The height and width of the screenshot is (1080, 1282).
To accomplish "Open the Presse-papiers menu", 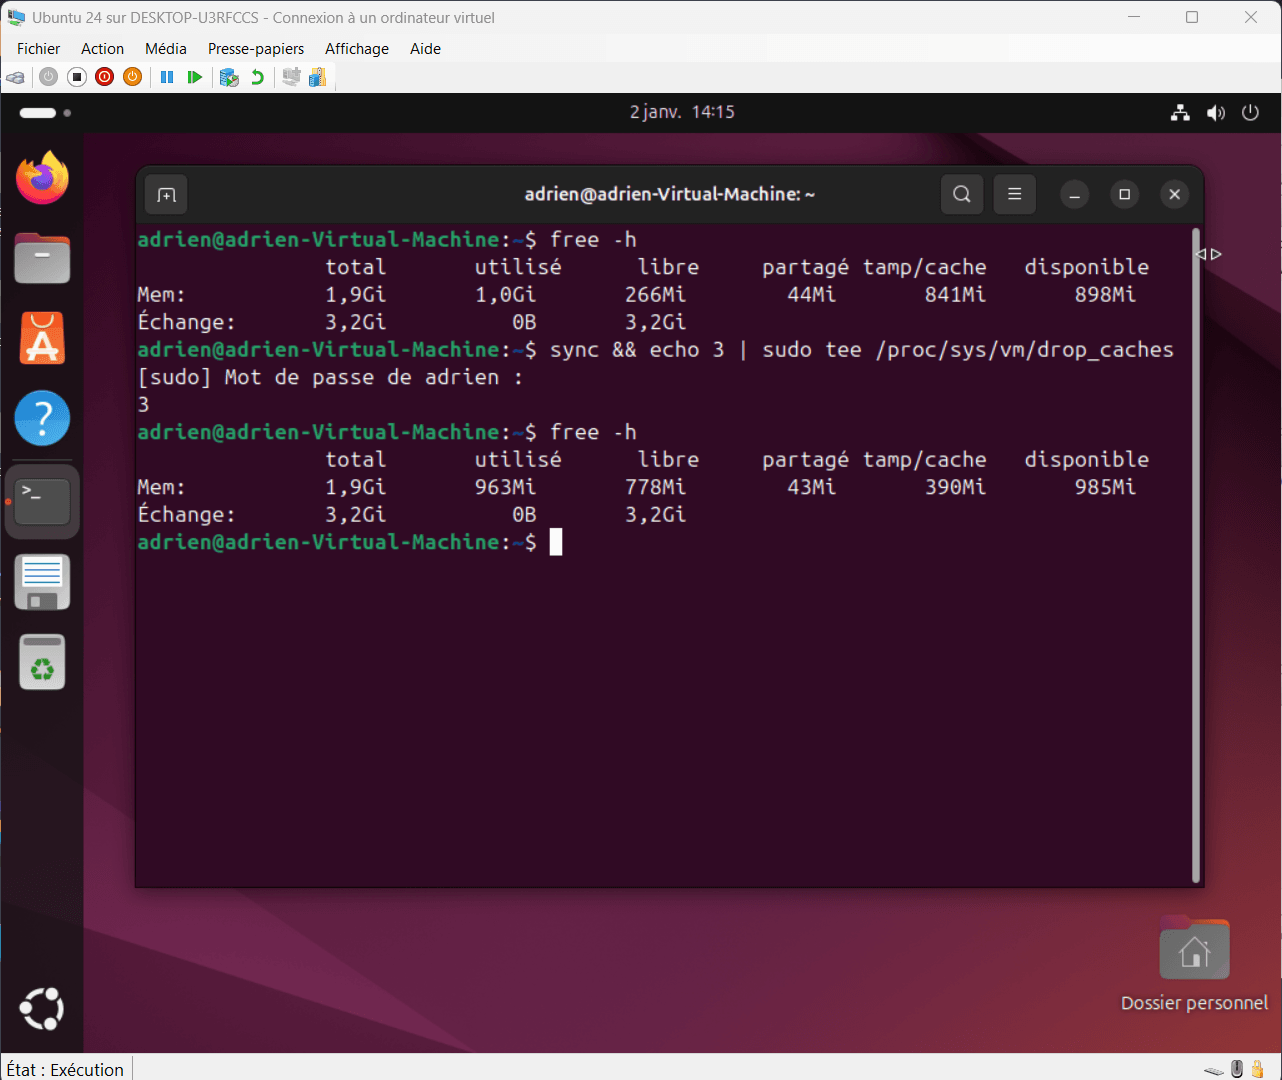I will click(x=256, y=49).
